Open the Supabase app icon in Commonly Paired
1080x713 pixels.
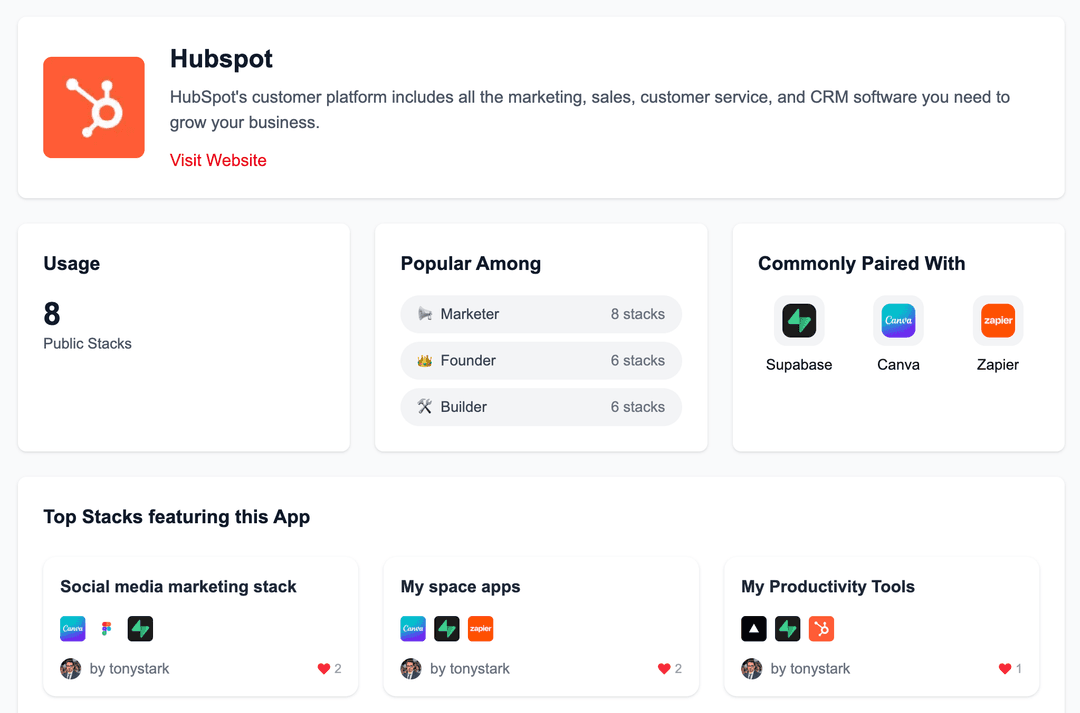click(799, 320)
